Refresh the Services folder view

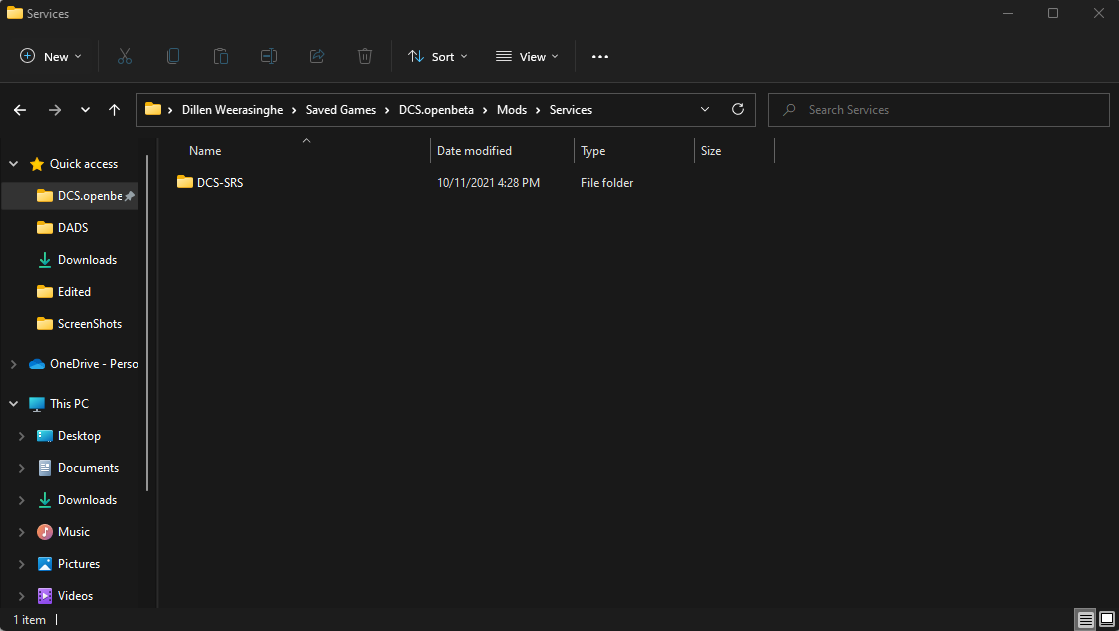(738, 109)
